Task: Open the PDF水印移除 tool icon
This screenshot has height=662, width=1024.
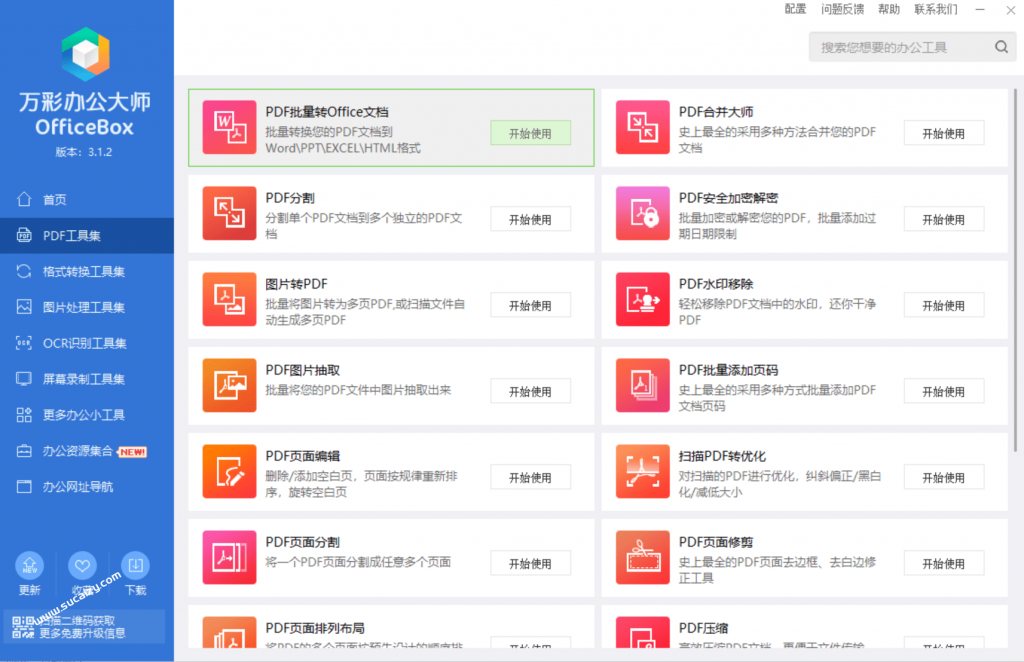Action: click(643, 300)
